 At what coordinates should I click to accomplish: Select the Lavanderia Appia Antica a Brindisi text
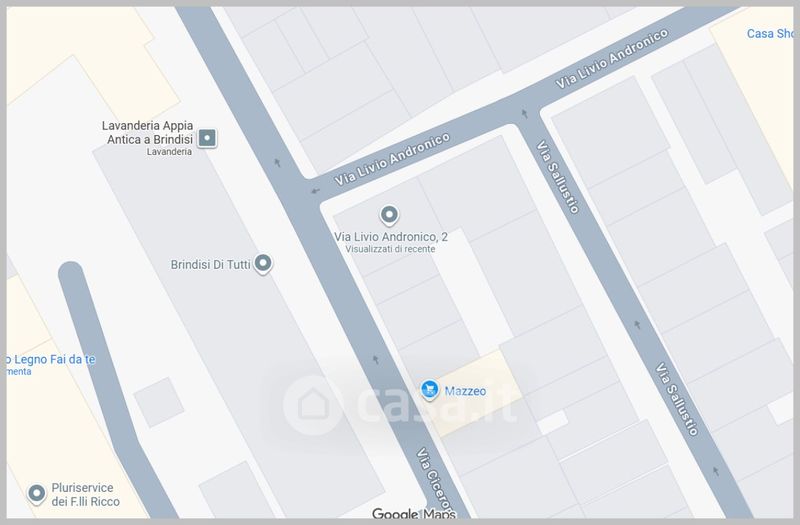click(x=147, y=132)
